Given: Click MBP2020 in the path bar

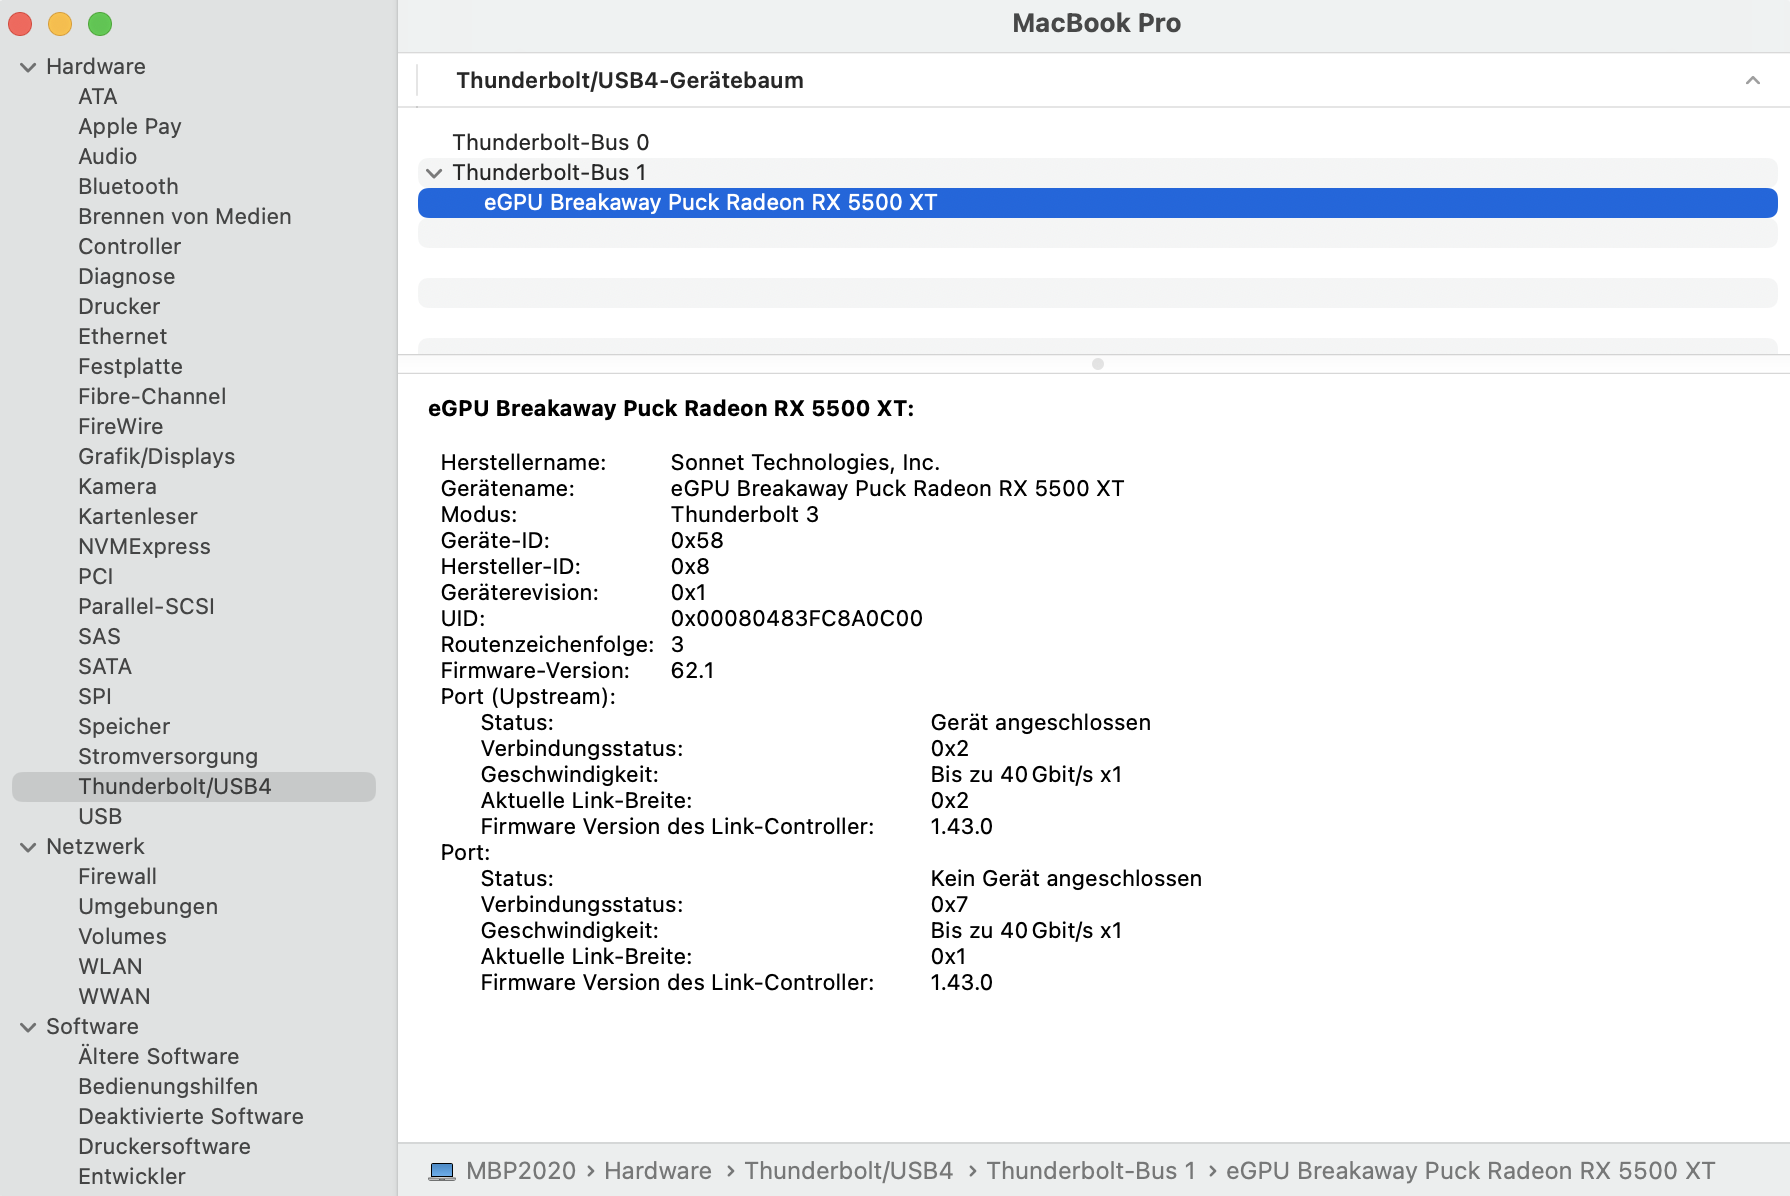Looking at the screenshot, I should 521,1171.
